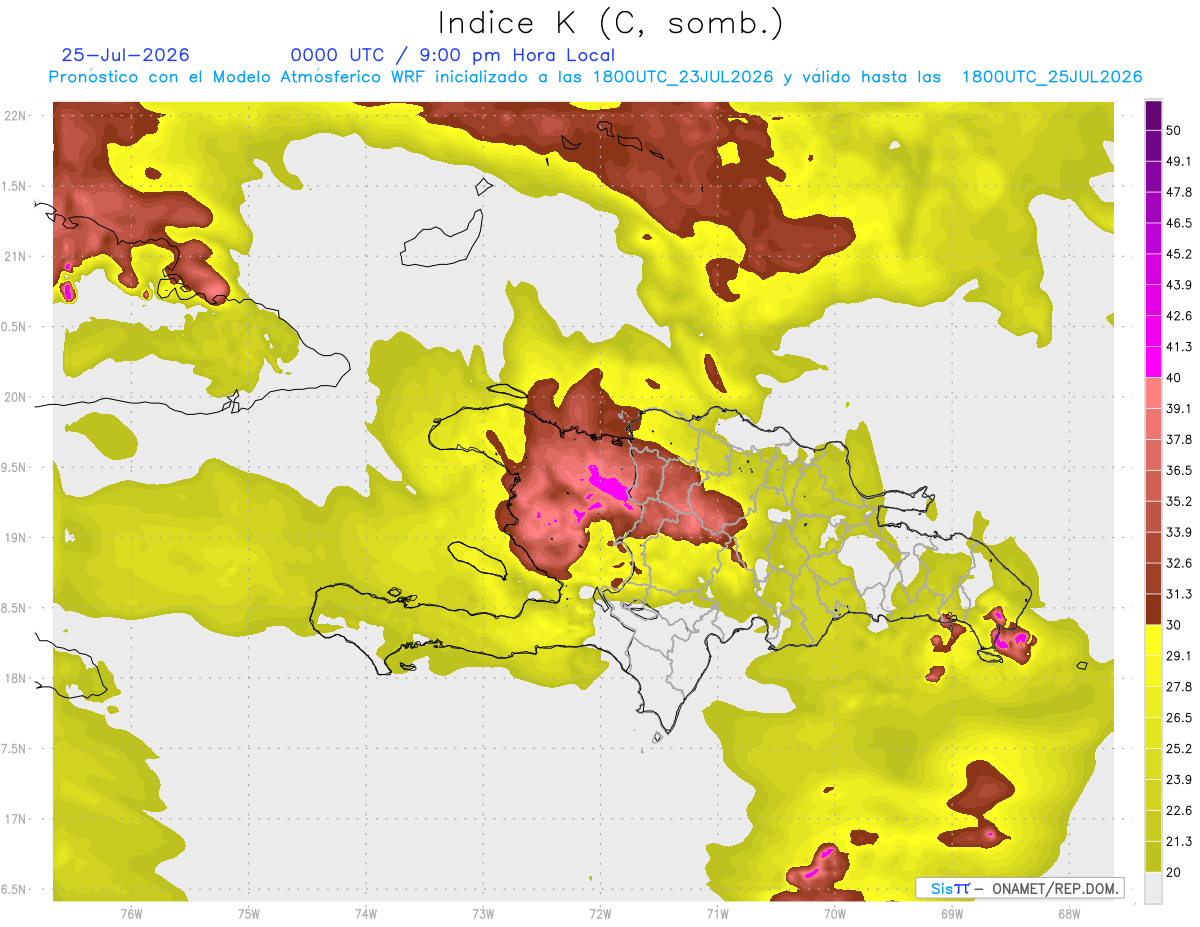Click the "75W" longitude label
The image size is (1200, 927).
(248, 913)
